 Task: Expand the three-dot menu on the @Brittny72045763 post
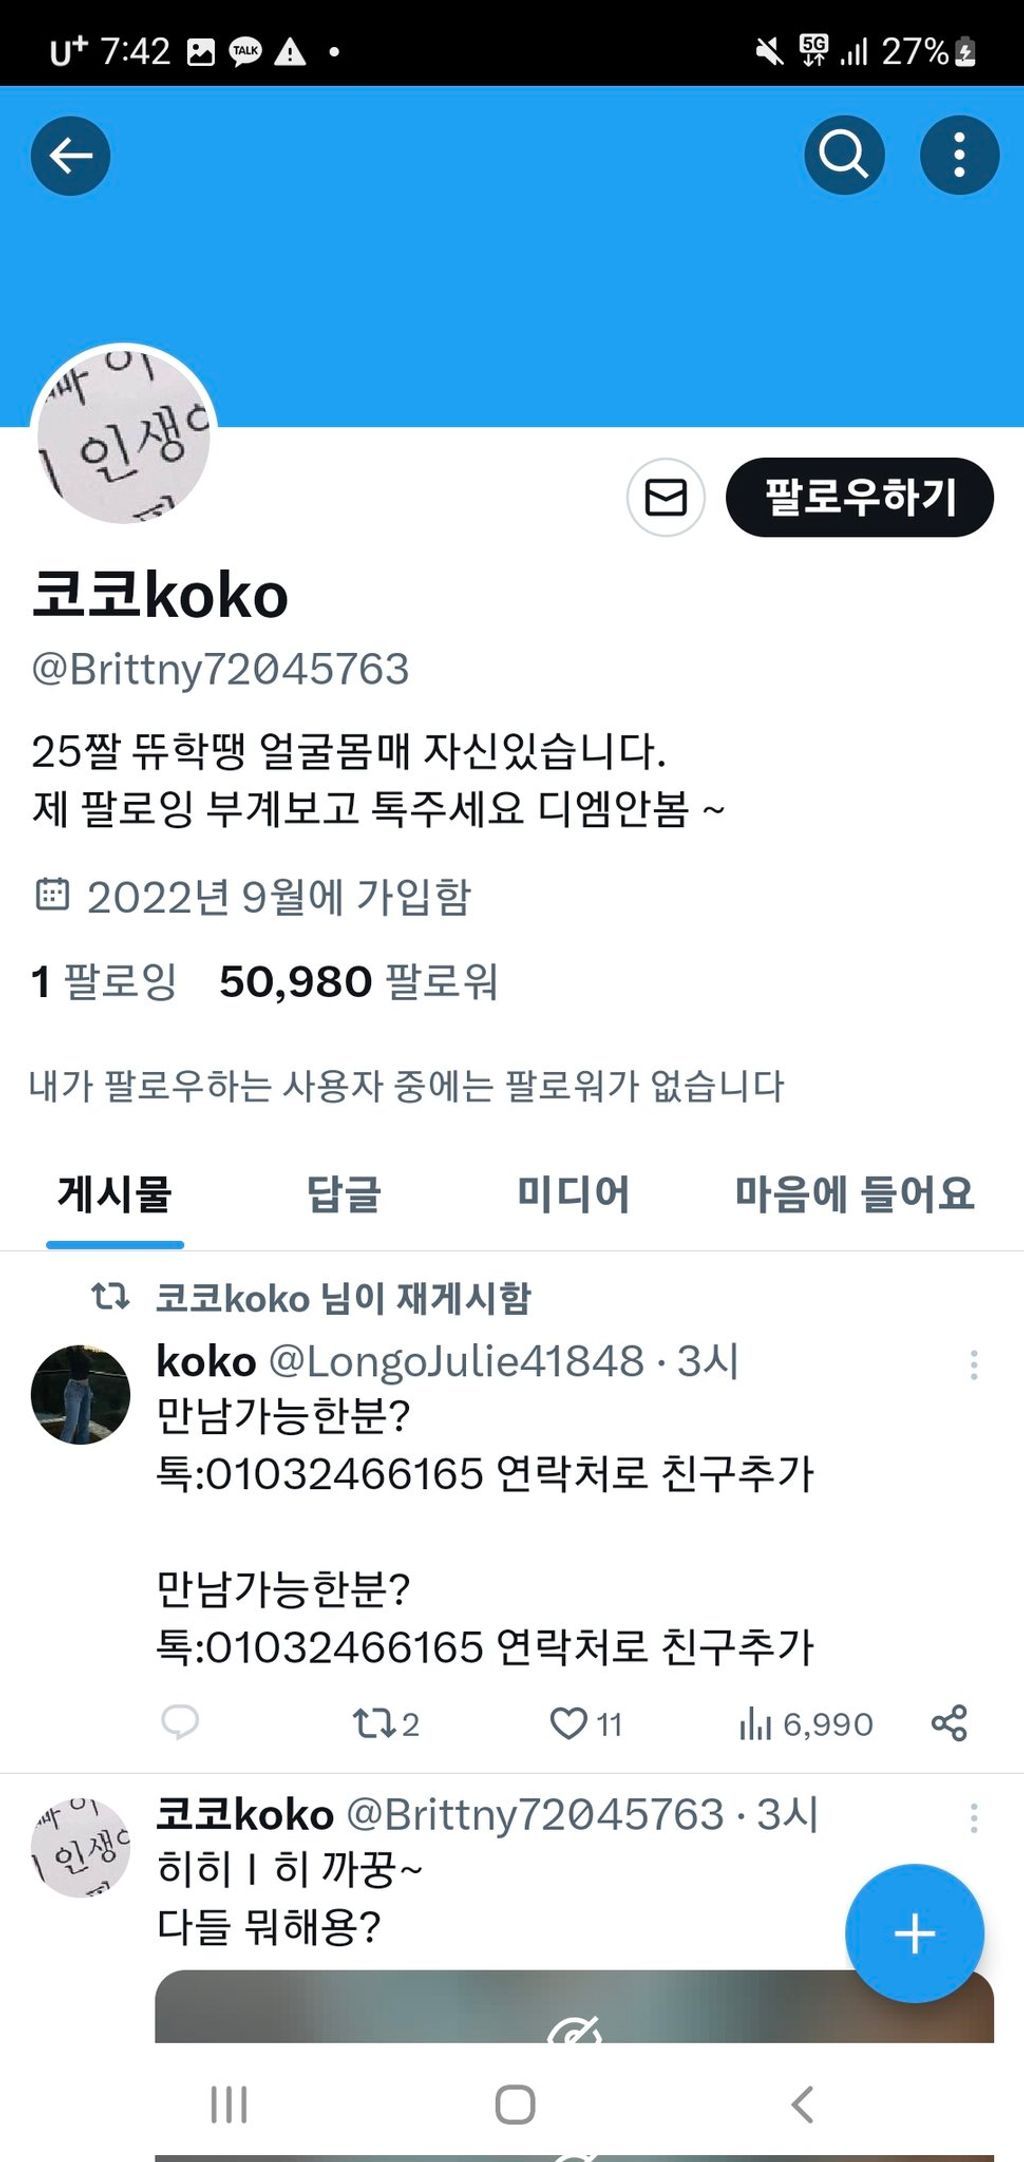(974, 1818)
